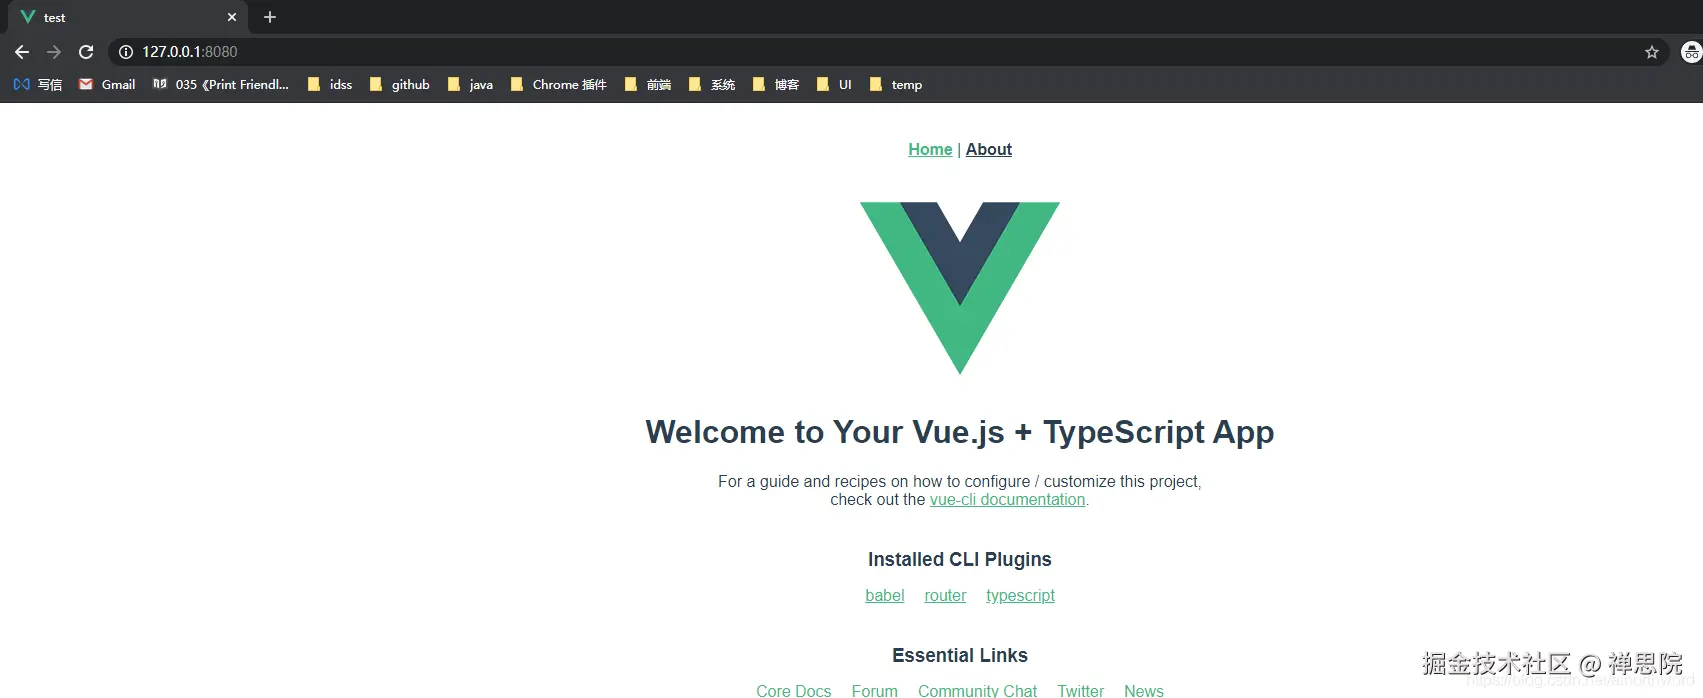Open the typescript plugin link
1703x698 pixels.
pyautogui.click(x=1020, y=596)
